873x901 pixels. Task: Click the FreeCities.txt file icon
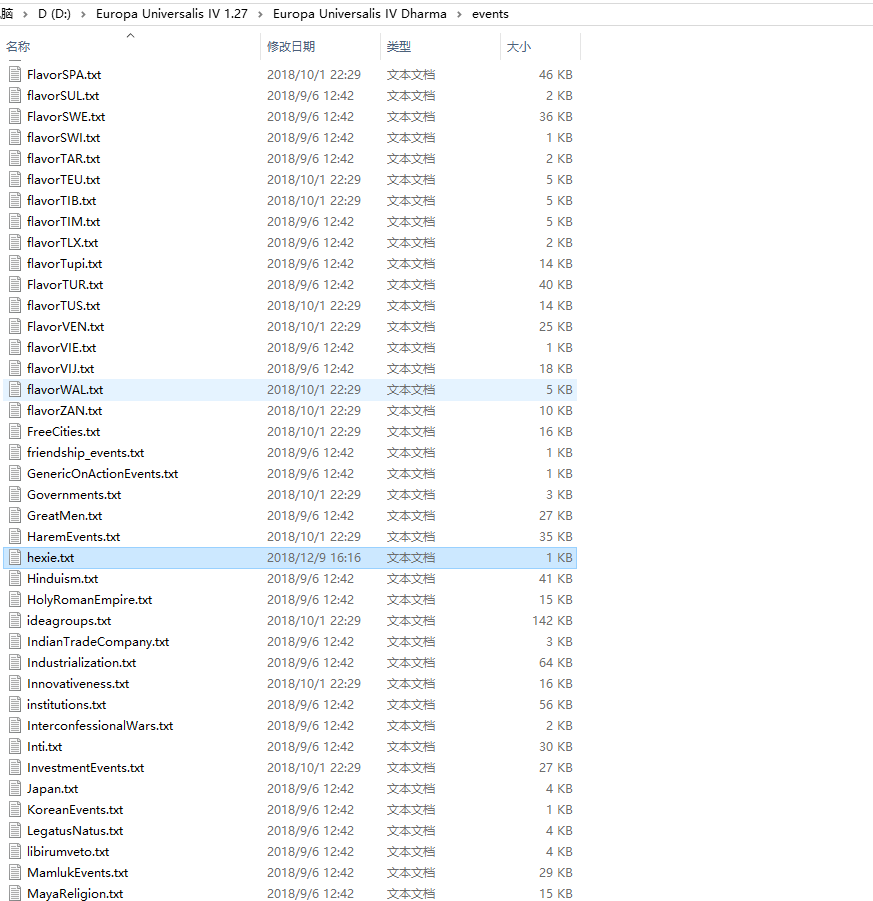15,432
